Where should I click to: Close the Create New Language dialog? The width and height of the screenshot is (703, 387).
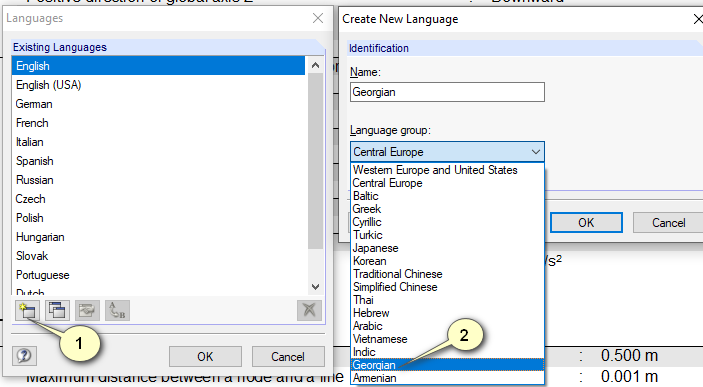[x=698, y=19]
